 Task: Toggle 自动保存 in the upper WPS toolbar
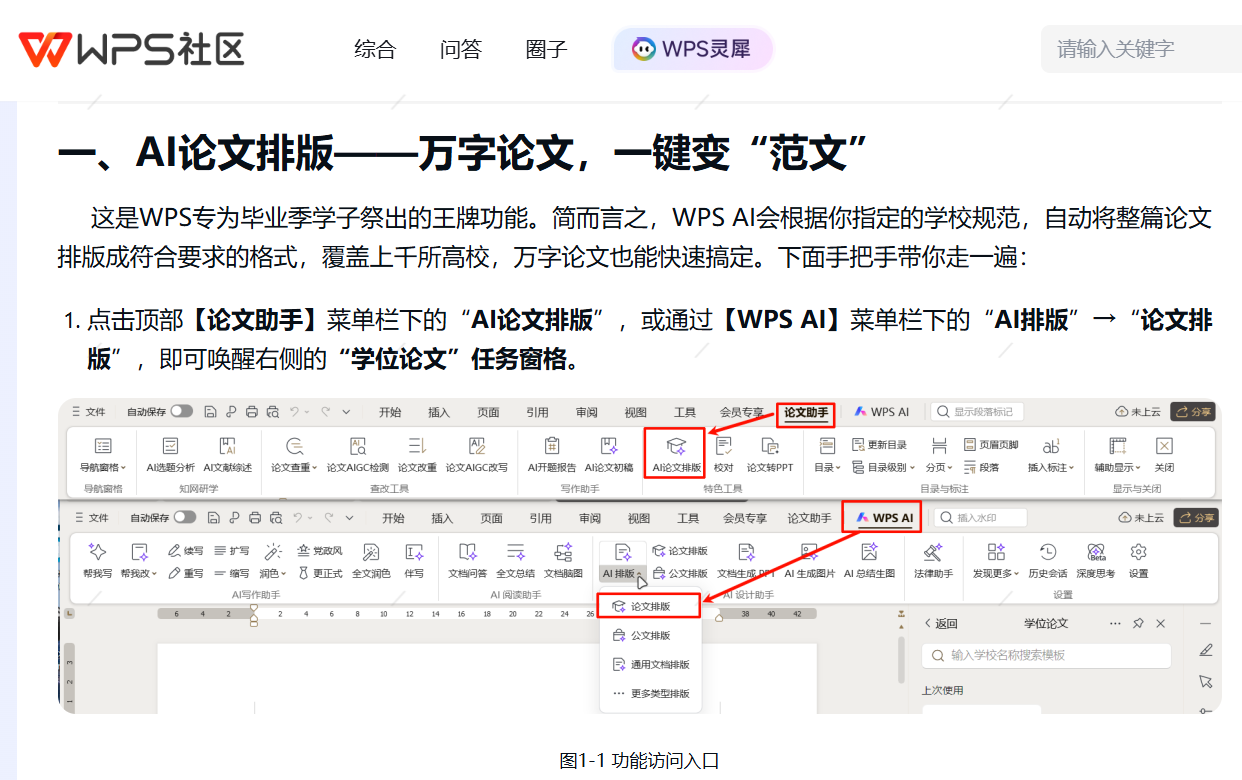(x=181, y=411)
